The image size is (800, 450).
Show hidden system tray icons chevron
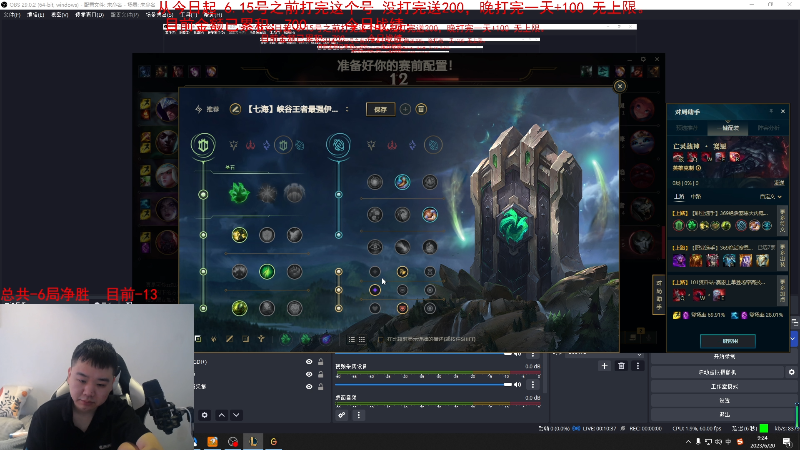[x=688, y=441]
